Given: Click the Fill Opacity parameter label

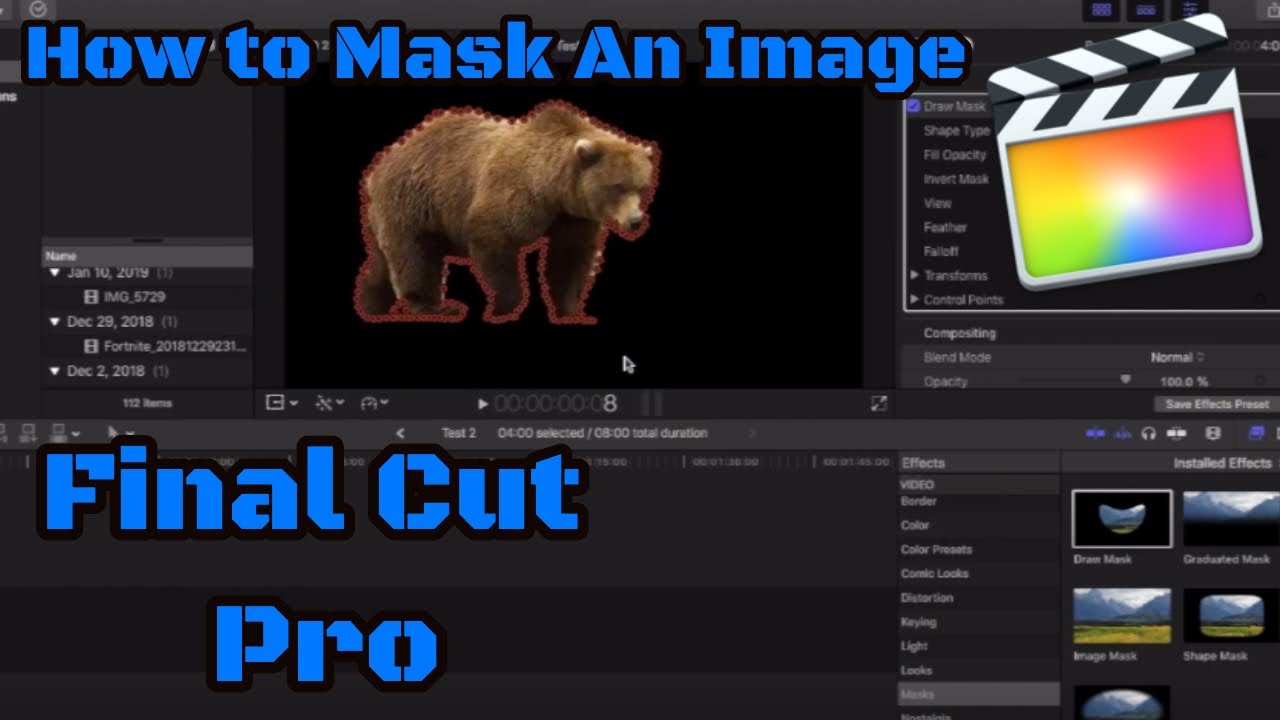Looking at the screenshot, I should (955, 155).
